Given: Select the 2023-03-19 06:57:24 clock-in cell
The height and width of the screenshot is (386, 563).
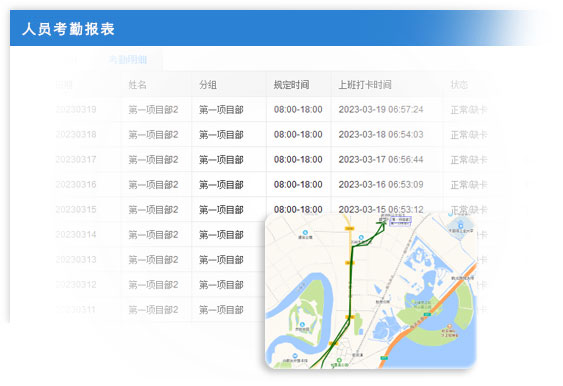Looking at the screenshot, I should coord(381,109).
